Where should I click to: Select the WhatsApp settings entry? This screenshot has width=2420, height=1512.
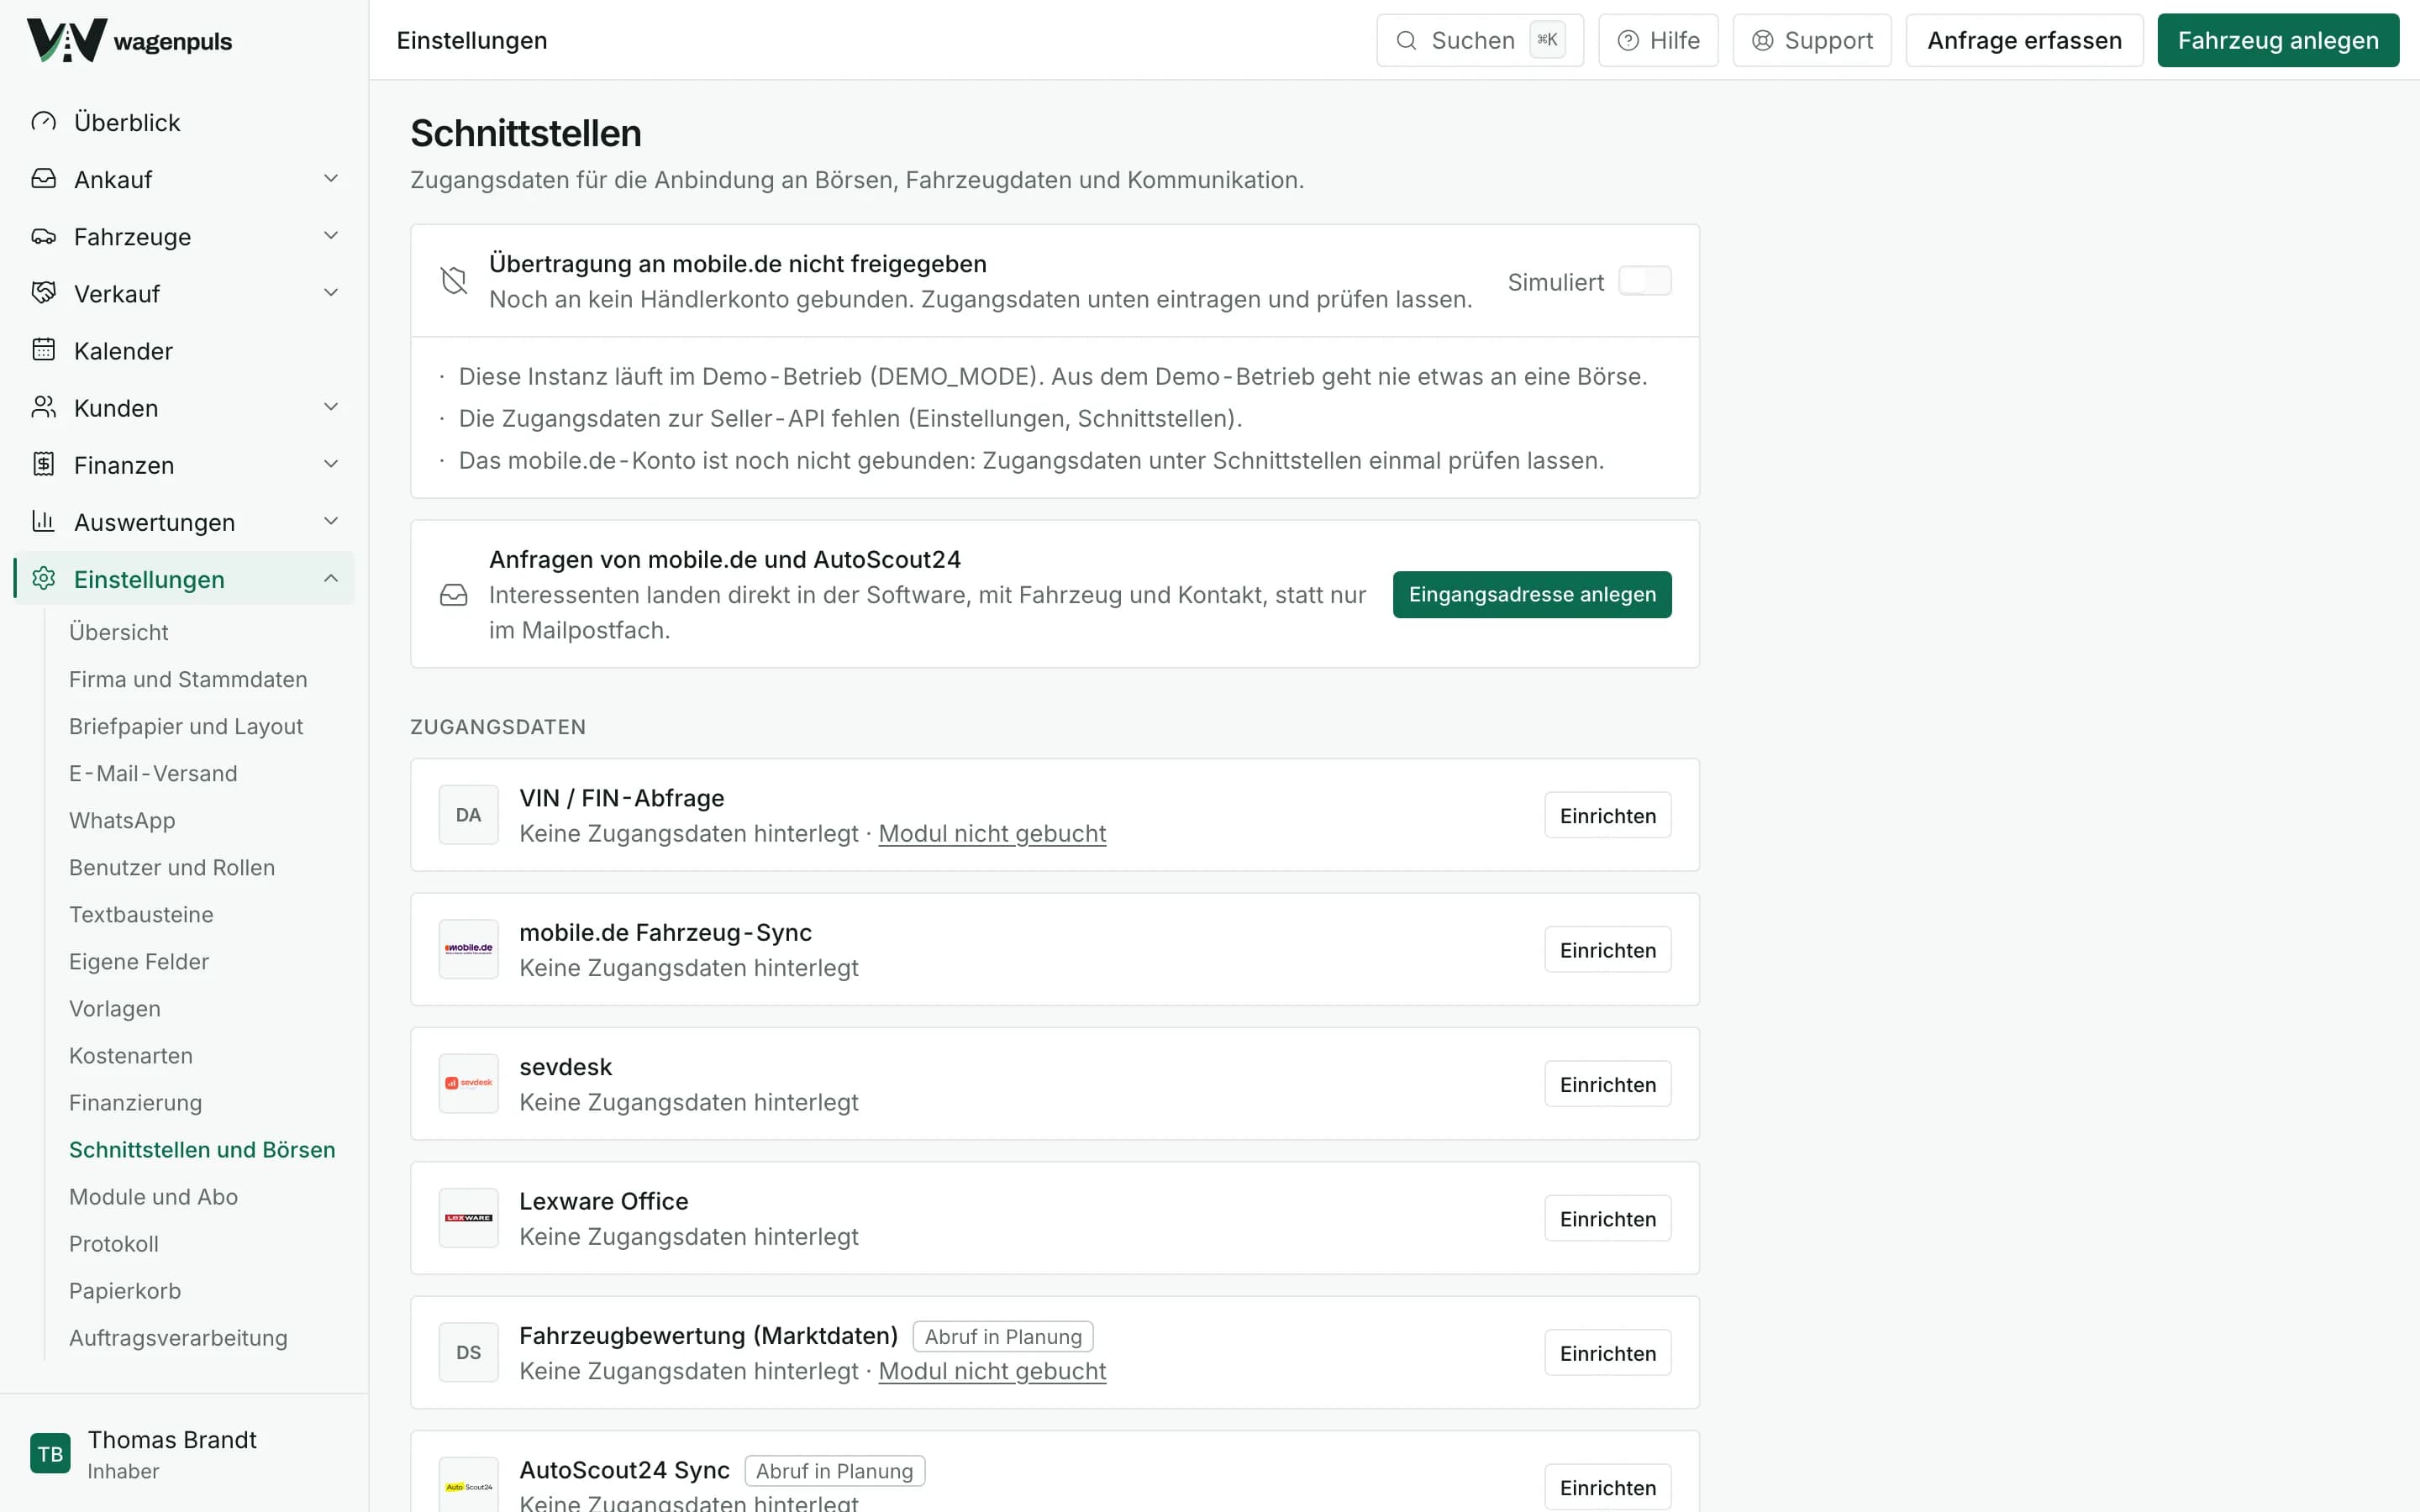[x=122, y=820]
